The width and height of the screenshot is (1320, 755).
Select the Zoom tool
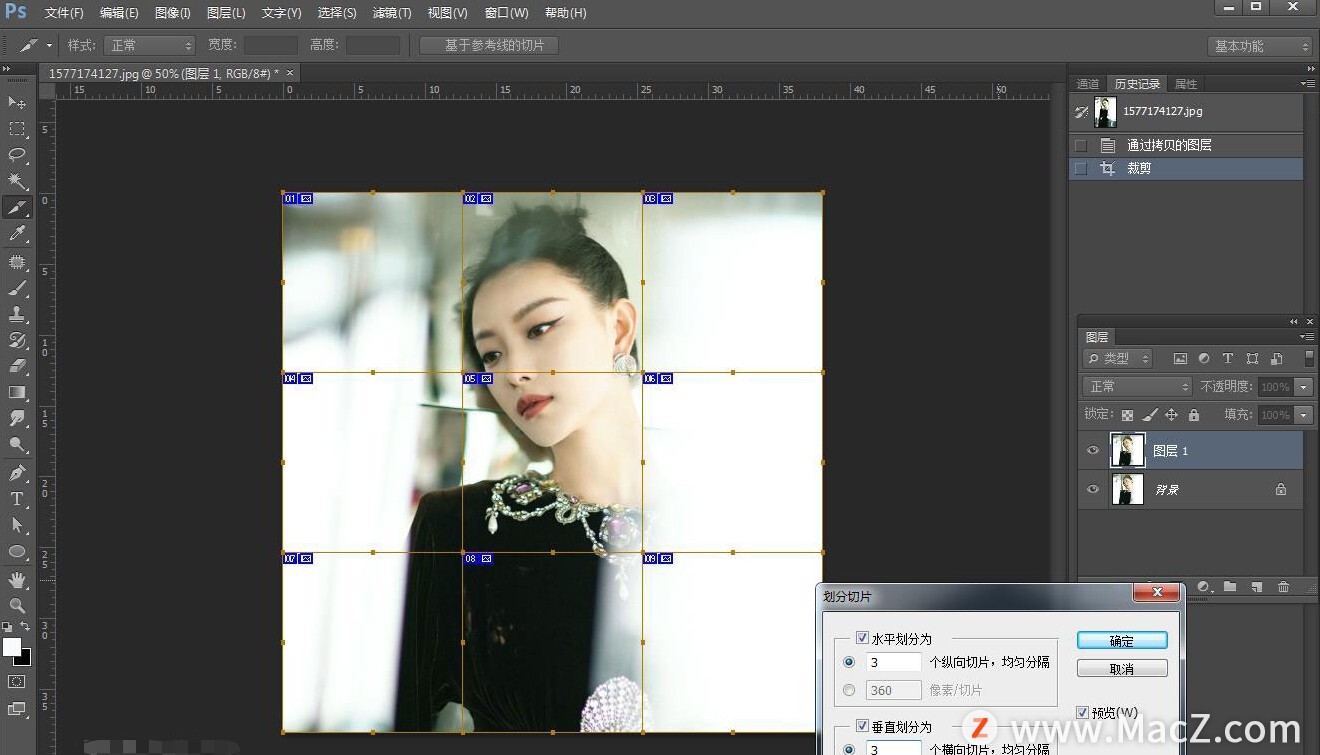click(17, 606)
